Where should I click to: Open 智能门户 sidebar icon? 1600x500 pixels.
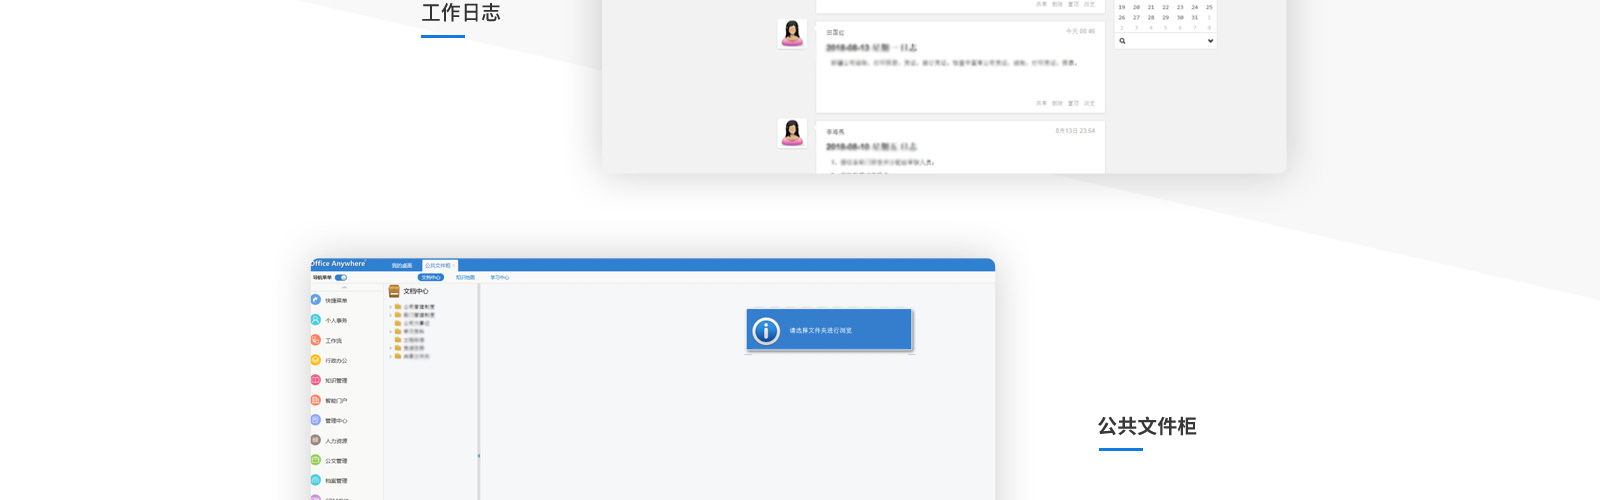[316, 400]
